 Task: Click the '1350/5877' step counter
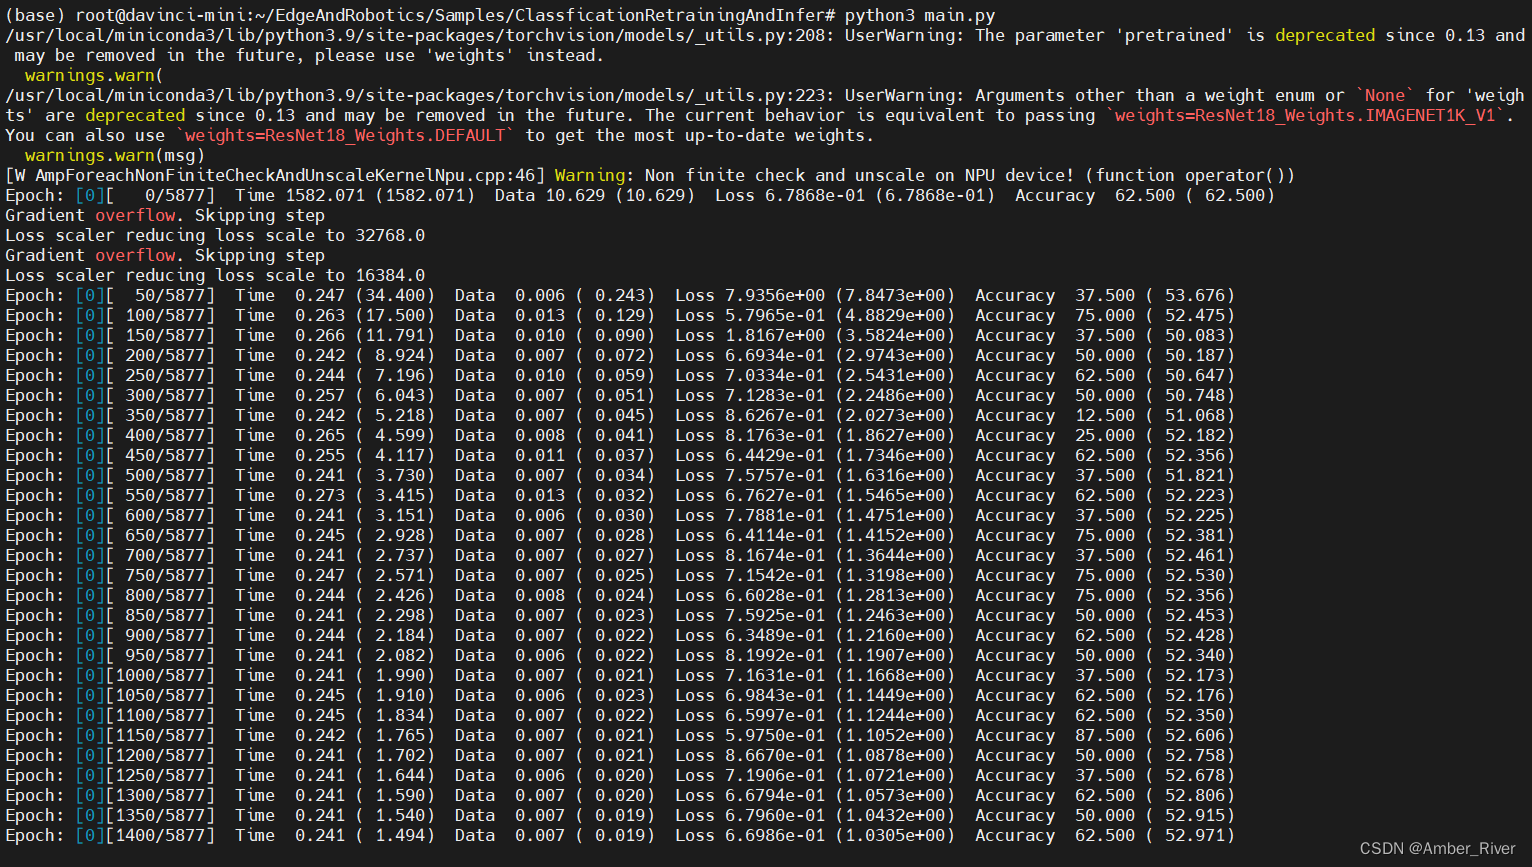[160, 815]
